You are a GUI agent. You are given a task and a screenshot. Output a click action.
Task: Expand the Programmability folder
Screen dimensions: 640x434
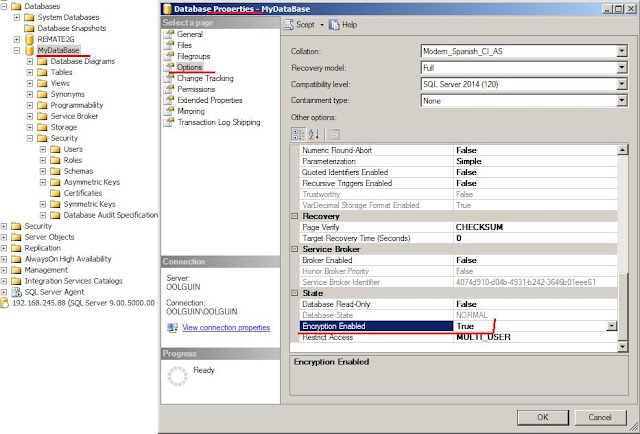30,105
